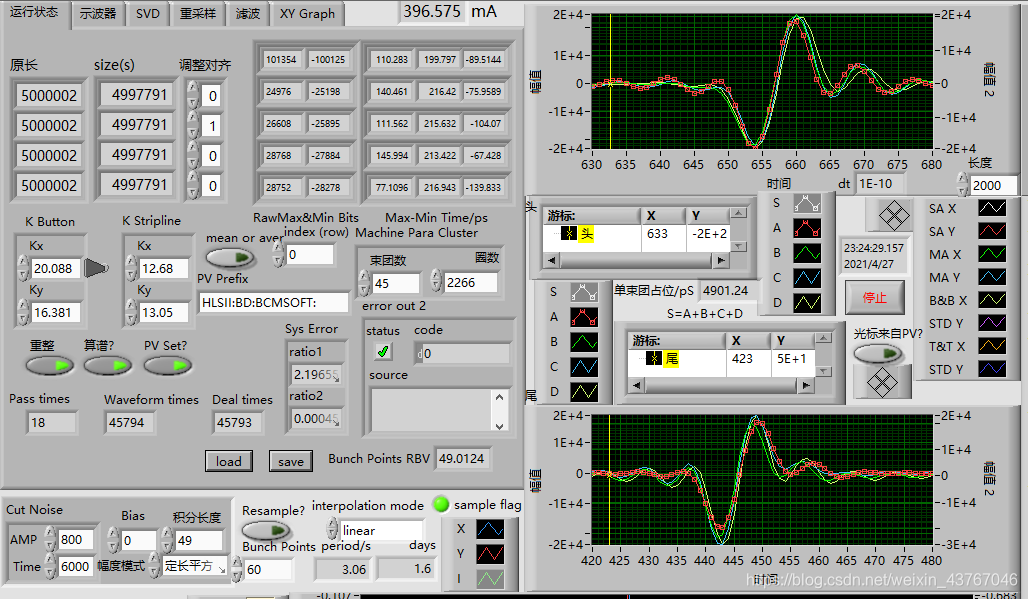This screenshot has width=1028, height=599.
Task: Switch to the 重采样 tab
Action: (x=198, y=14)
